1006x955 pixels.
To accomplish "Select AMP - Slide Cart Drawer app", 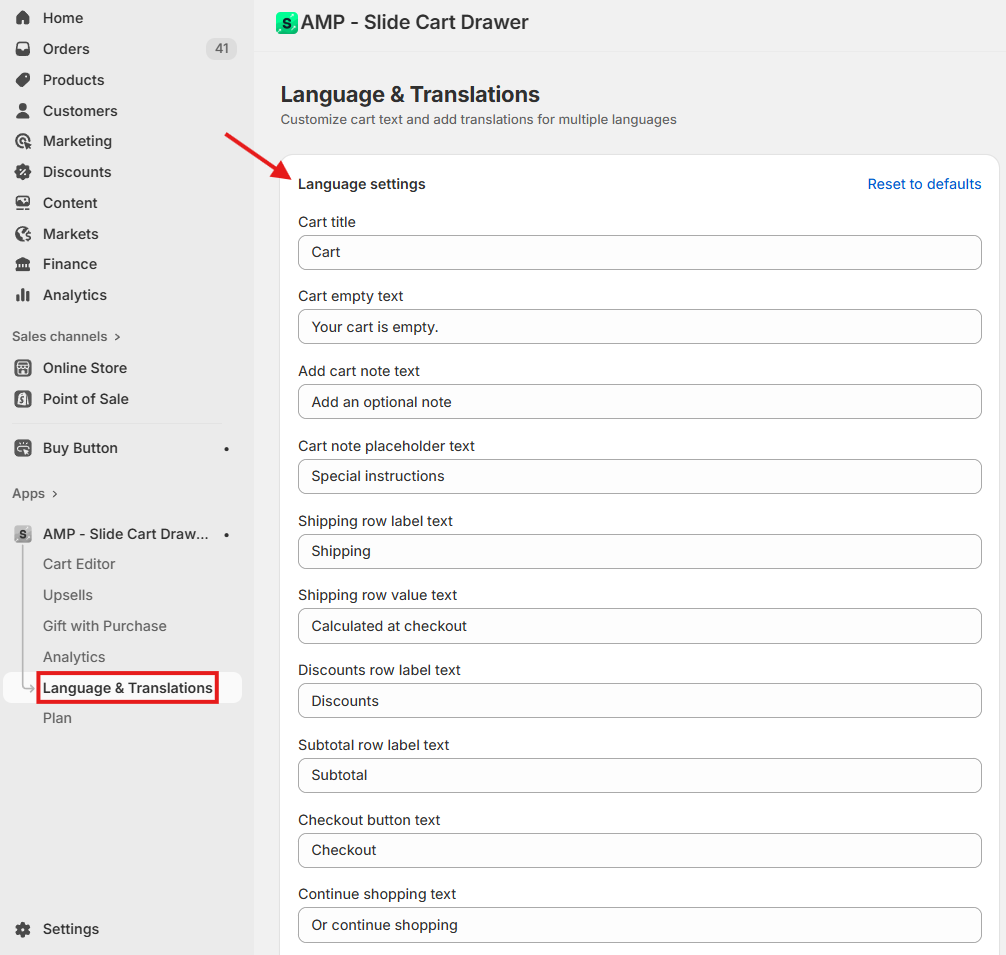I will click(x=126, y=534).
